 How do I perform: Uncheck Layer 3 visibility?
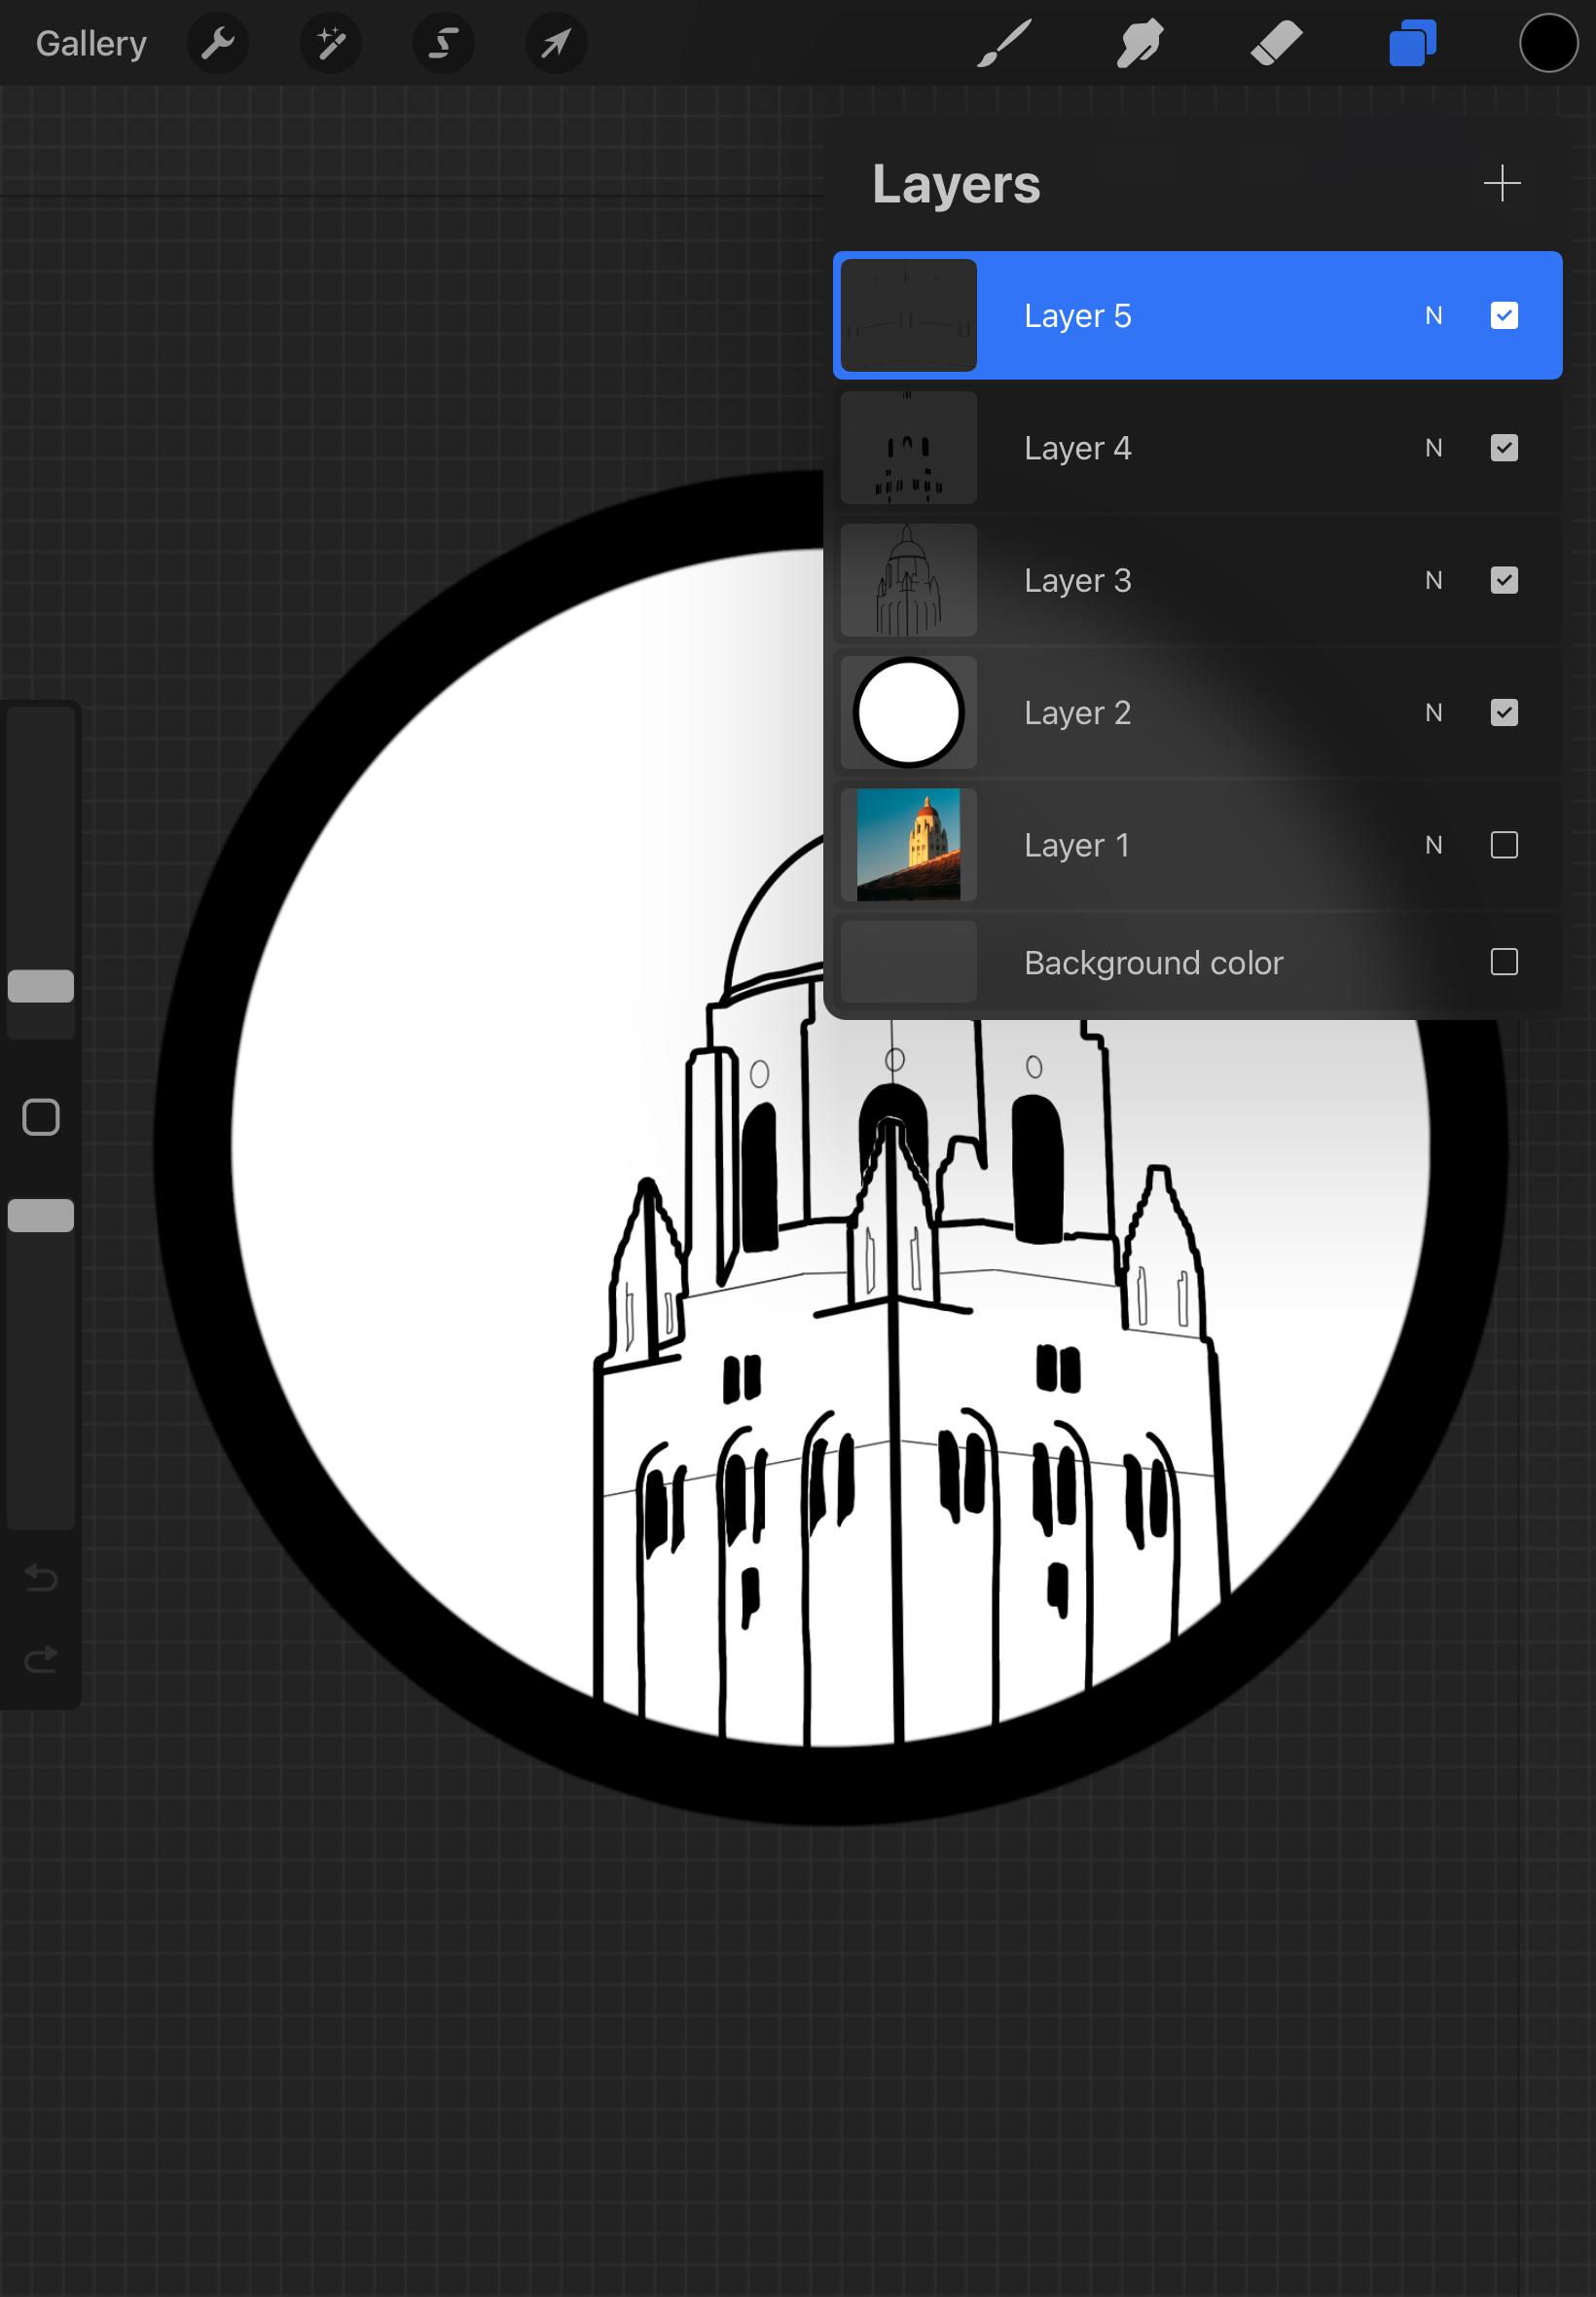1504,580
